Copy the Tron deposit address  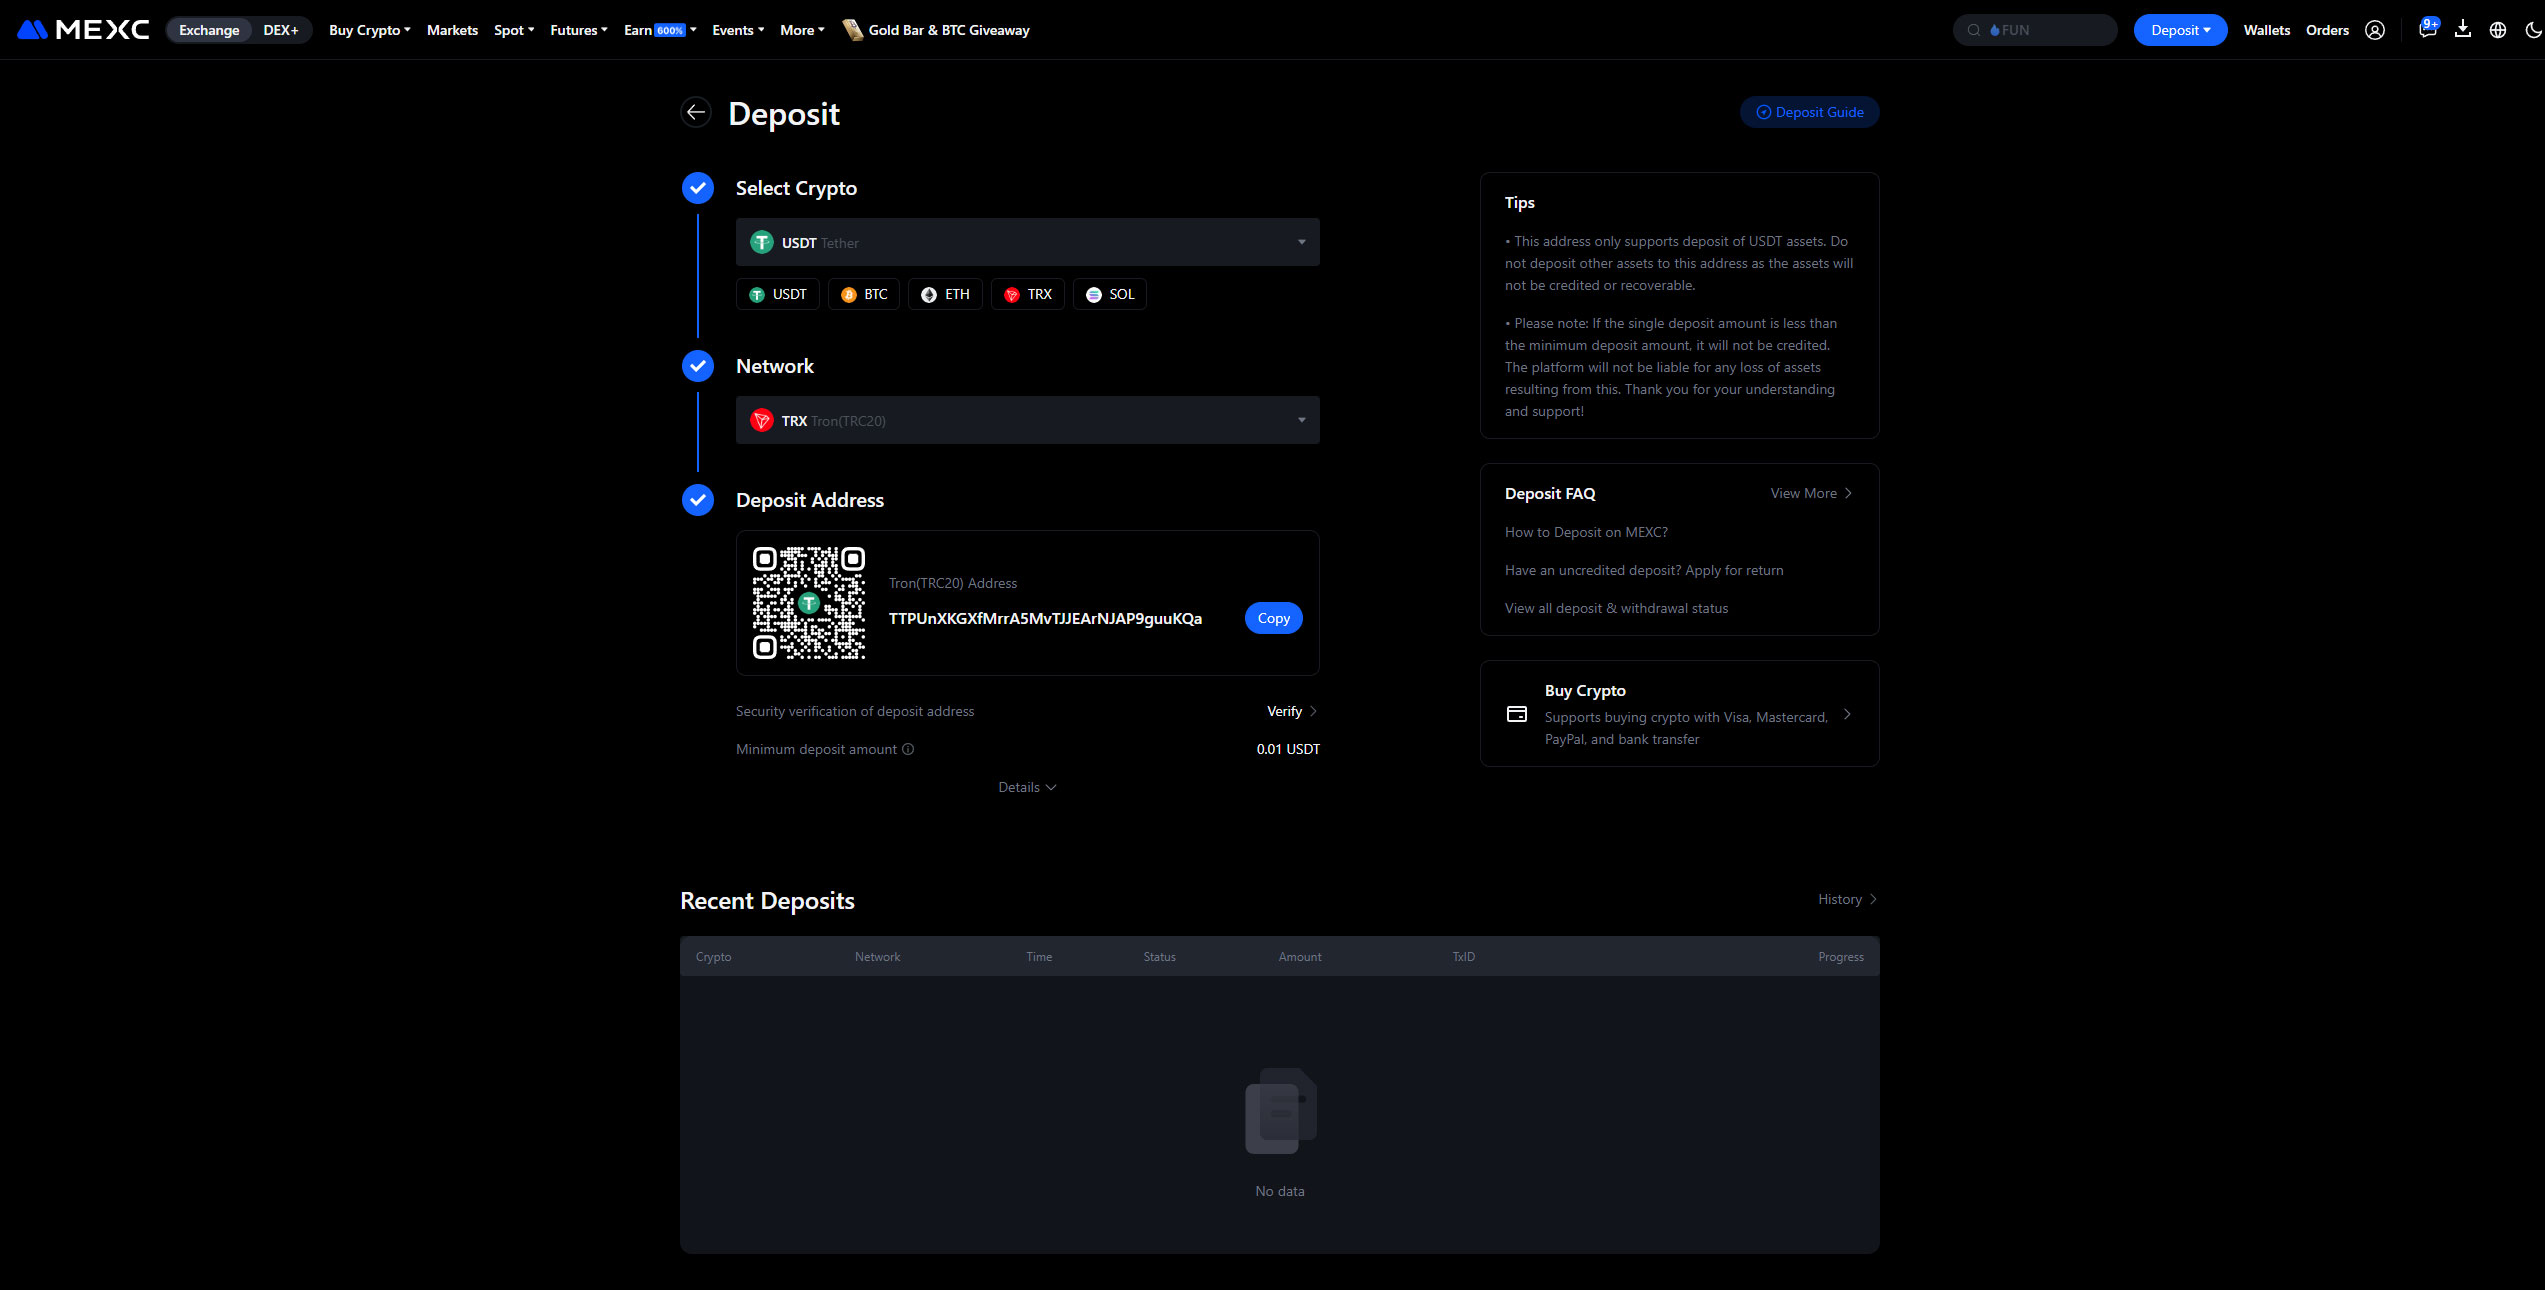click(1274, 618)
